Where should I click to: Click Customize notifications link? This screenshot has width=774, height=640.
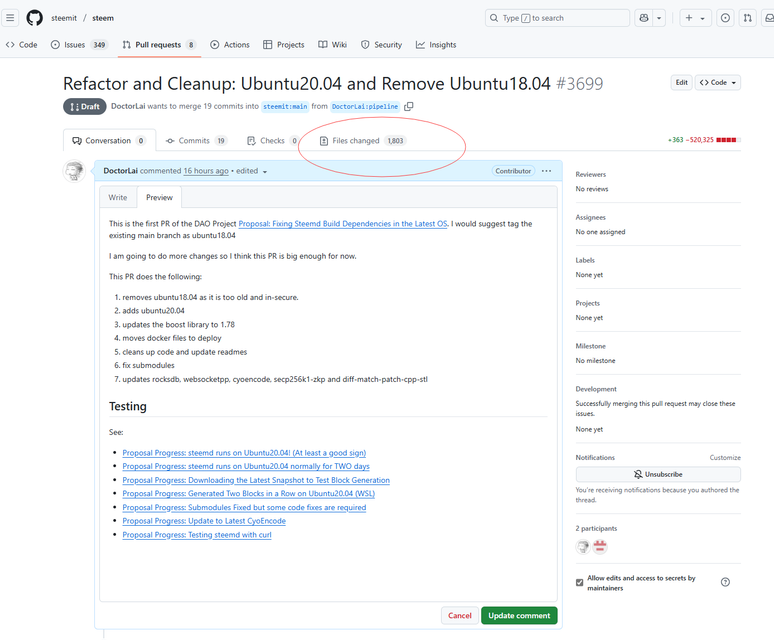point(725,457)
